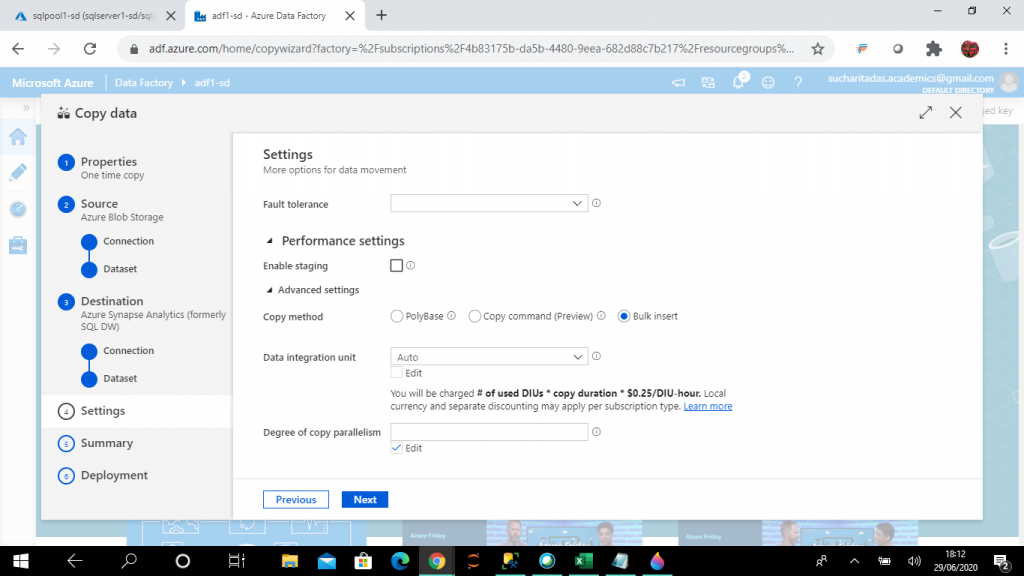Screen dimensions: 1024x576
Task: Uncheck Edit under Degree of copy parallelism
Action: pos(396,448)
